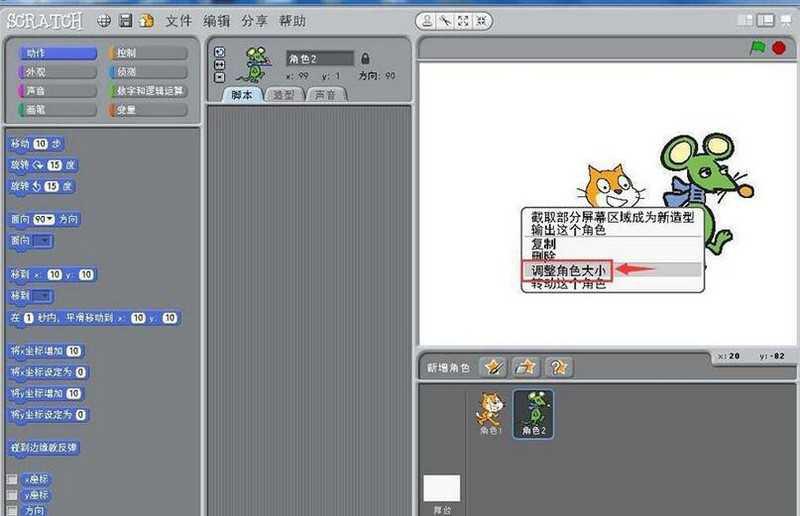The width and height of the screenshot is (800, 516).
Task: Click the green flag to start scripts
Action: coord(757,47)
